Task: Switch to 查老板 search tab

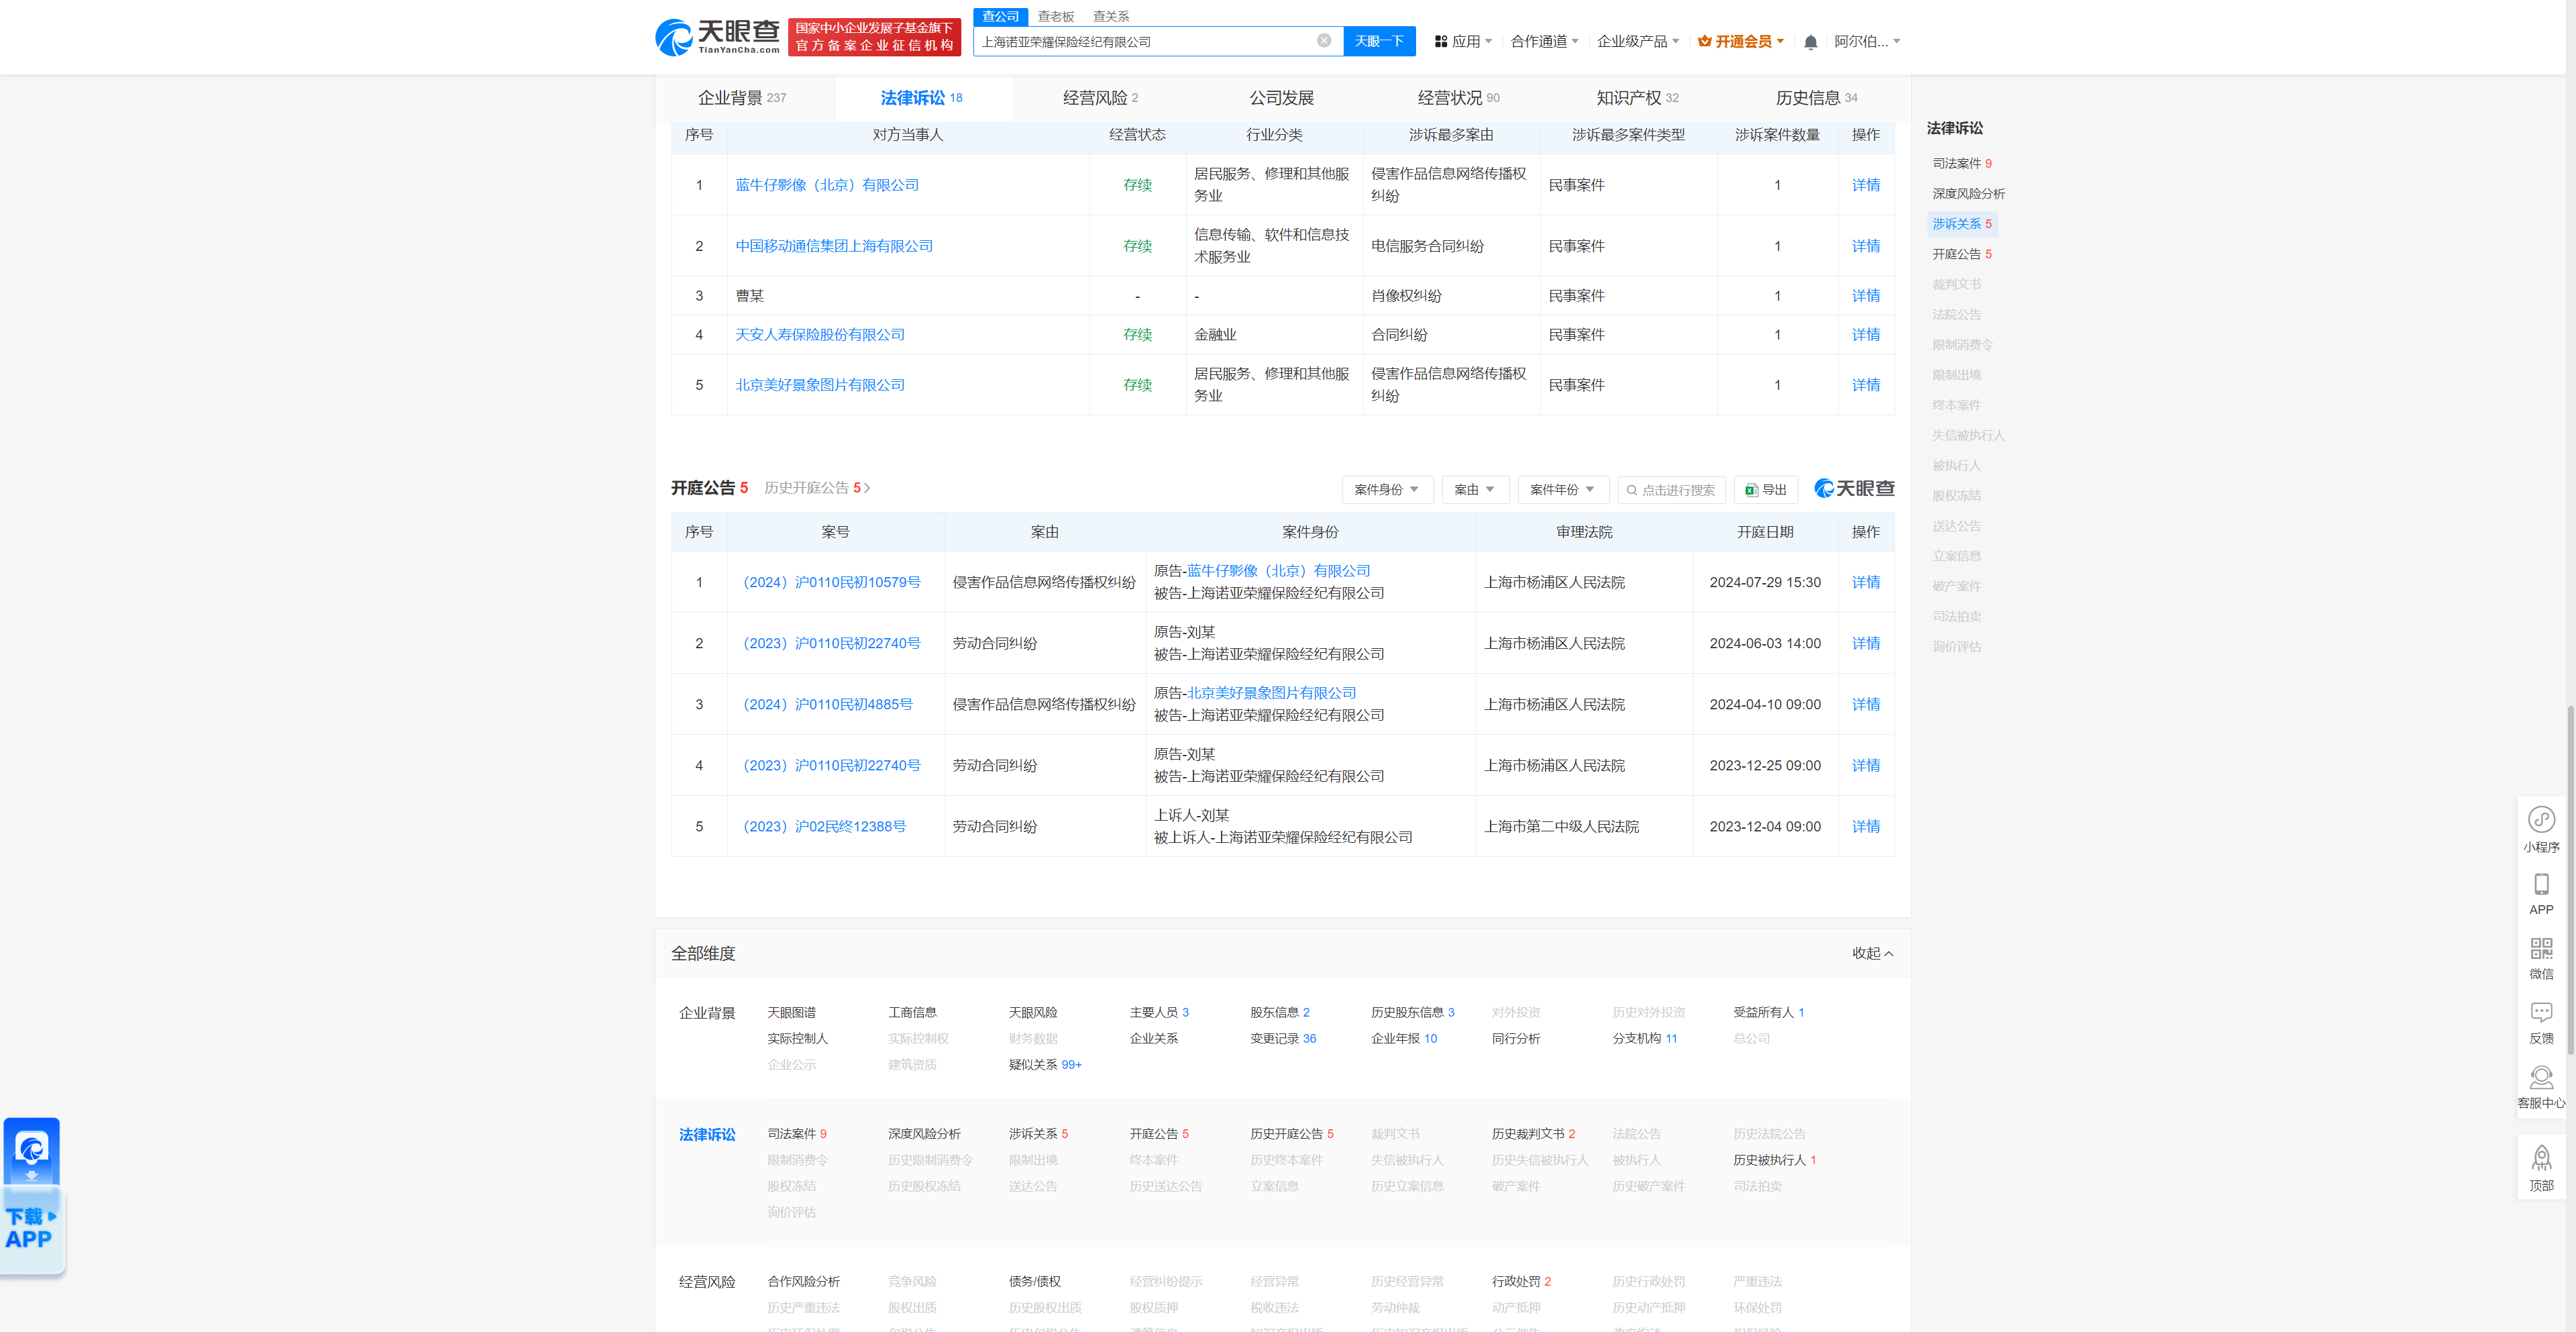Action: coord(1055,16)
